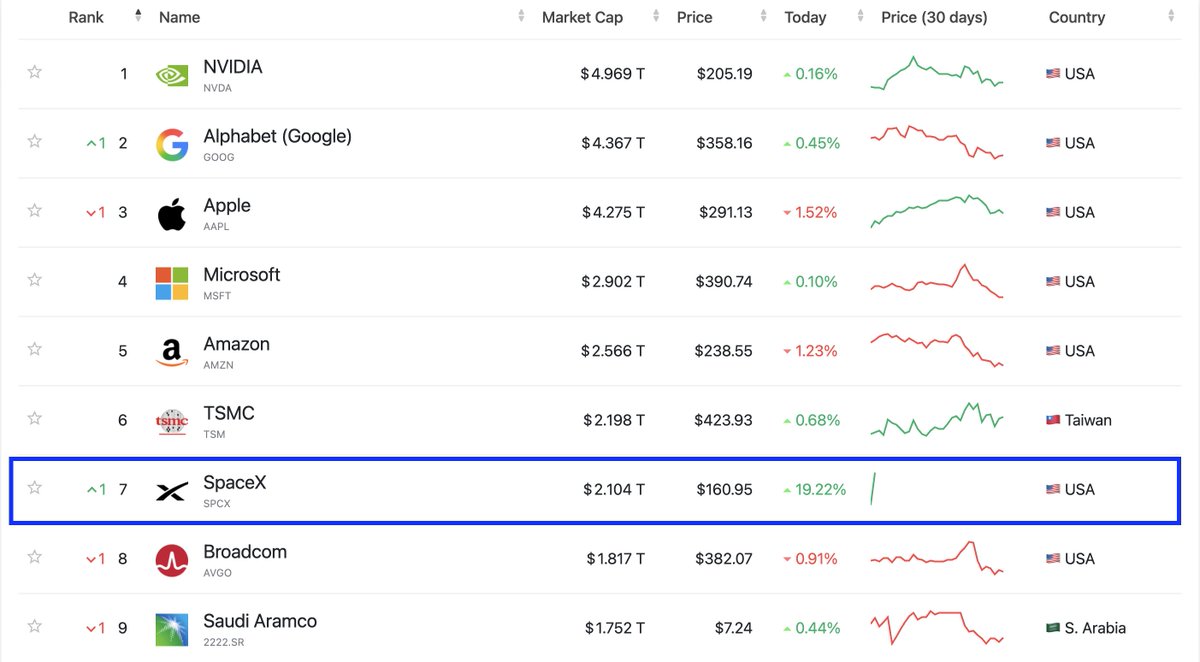Open the Alphabet (Google) name link
This screenshot has height=662, width=1200.
278,136
